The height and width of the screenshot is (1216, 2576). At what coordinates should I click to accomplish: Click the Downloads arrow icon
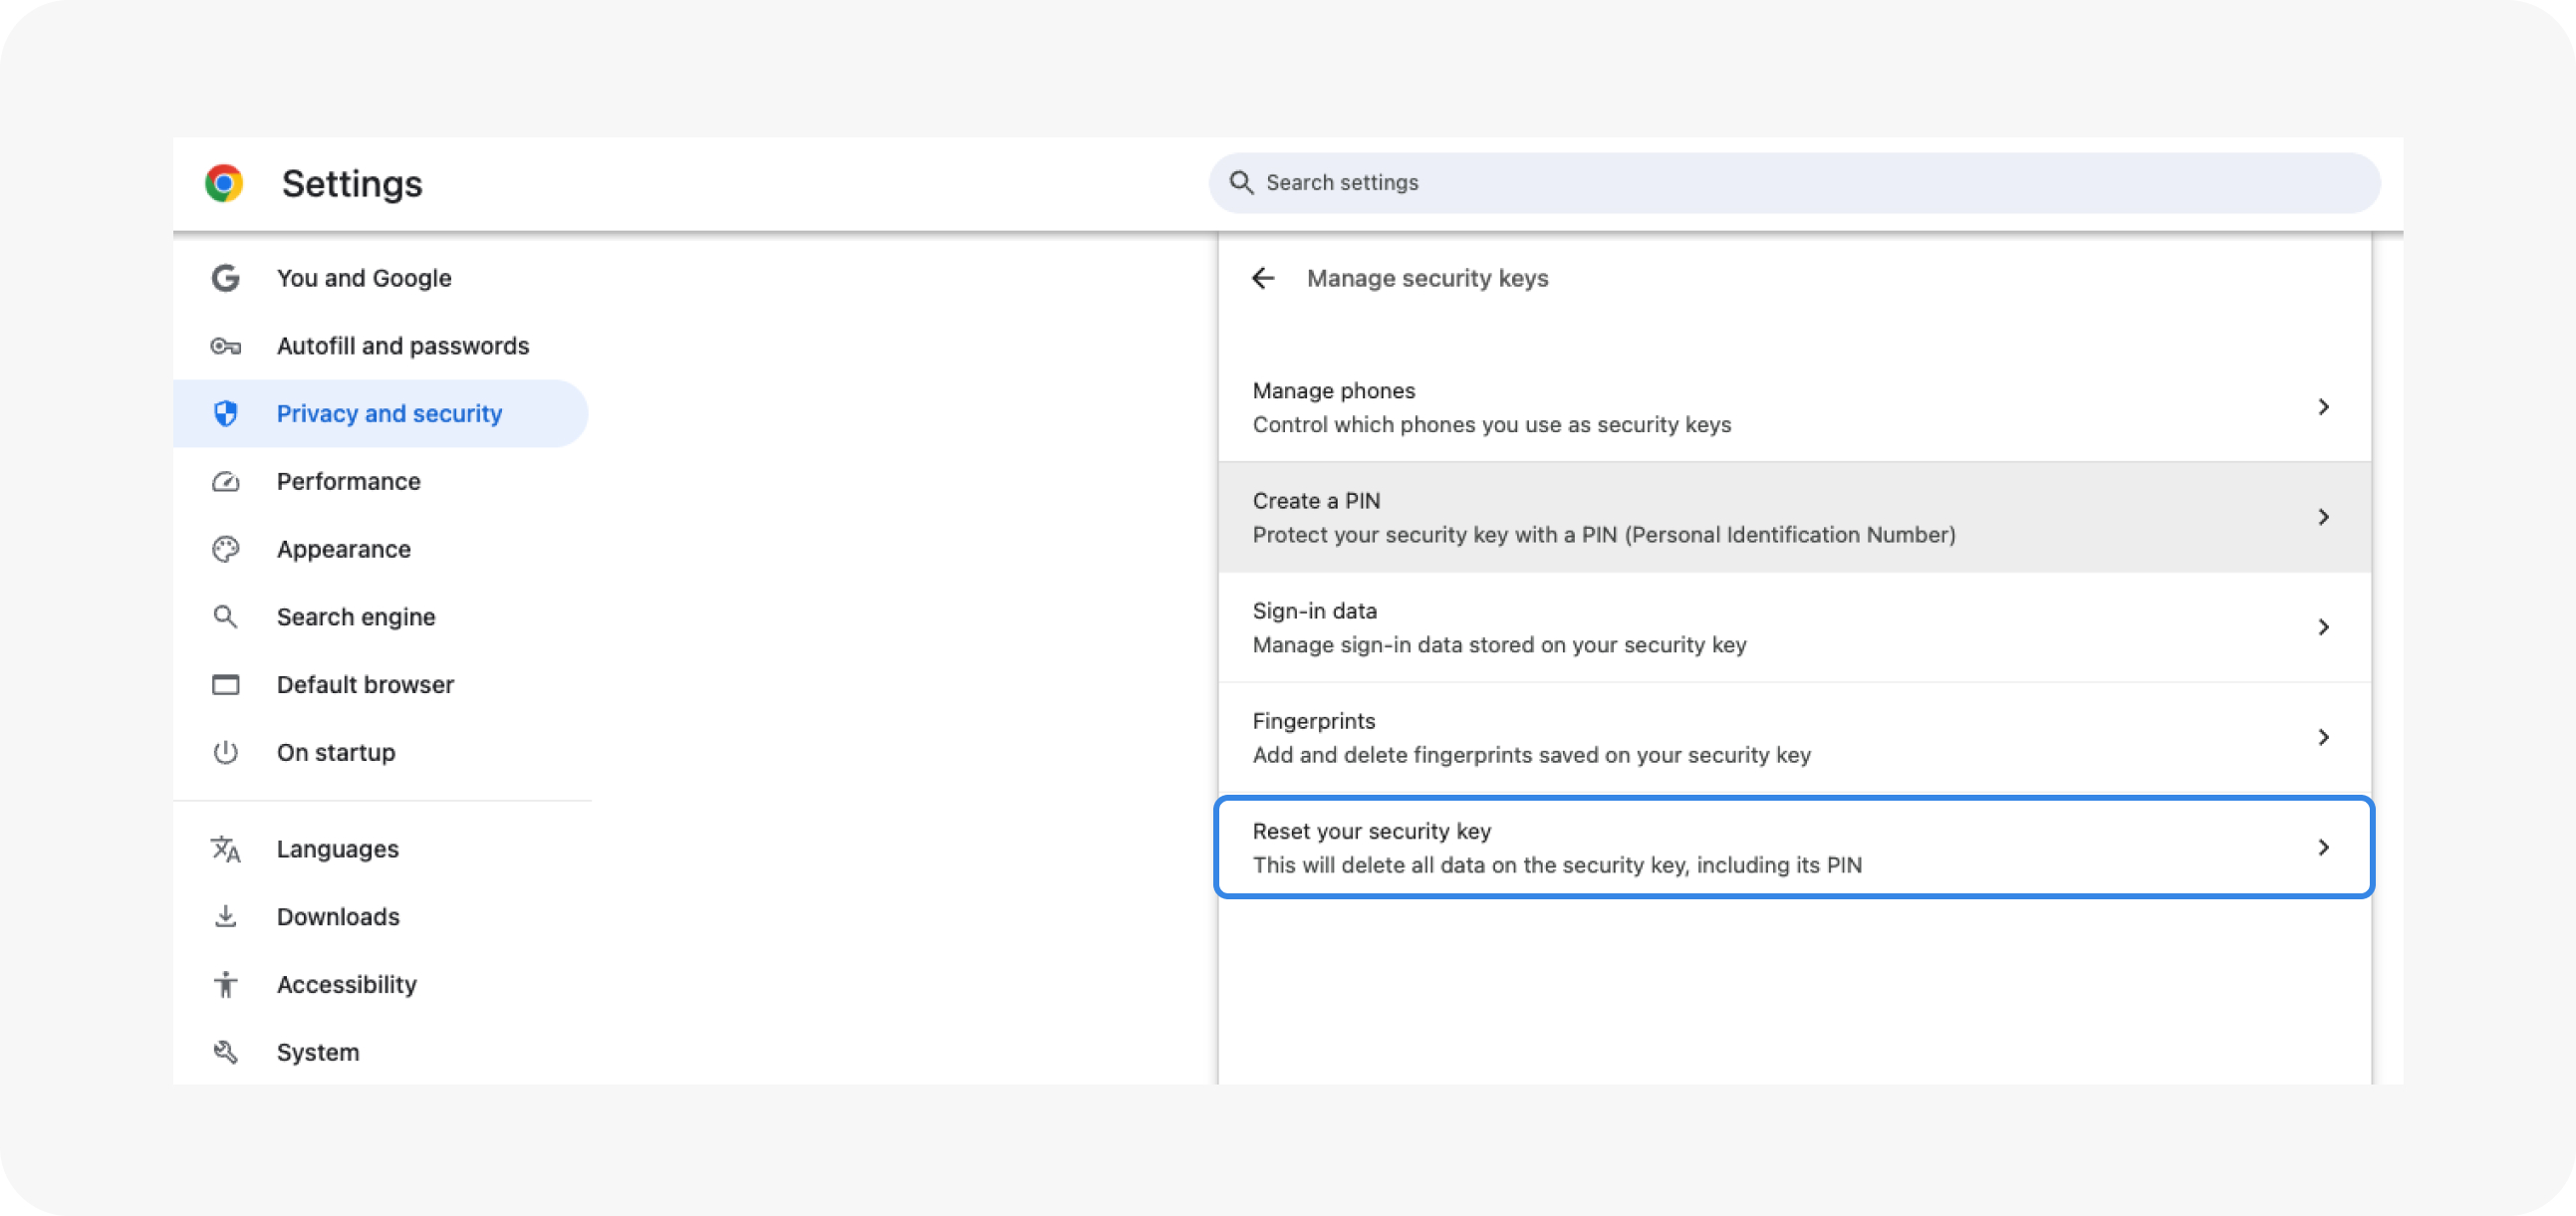(226, 916)
